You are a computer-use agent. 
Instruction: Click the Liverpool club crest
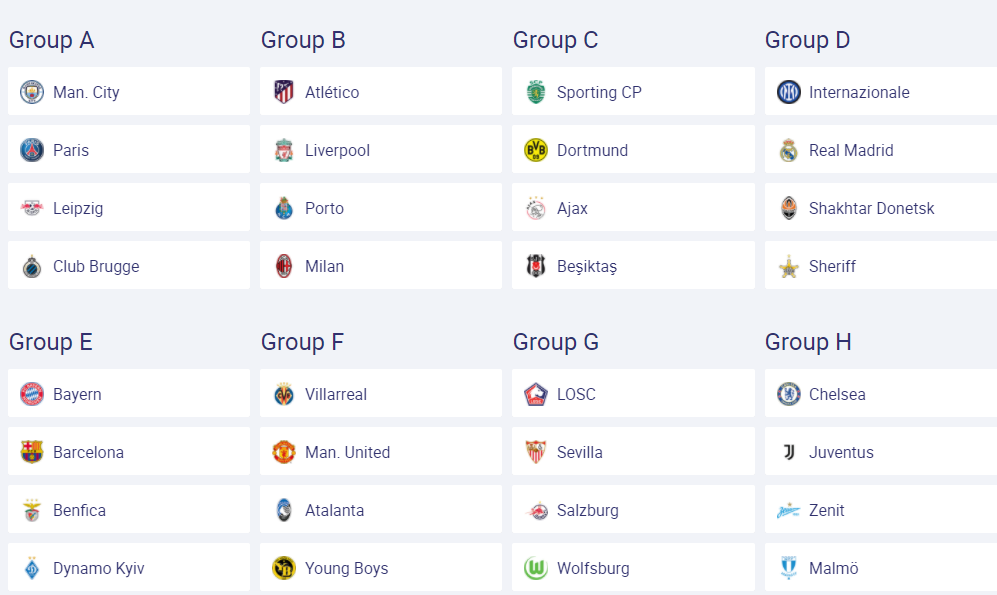click(x=284, y=151)
